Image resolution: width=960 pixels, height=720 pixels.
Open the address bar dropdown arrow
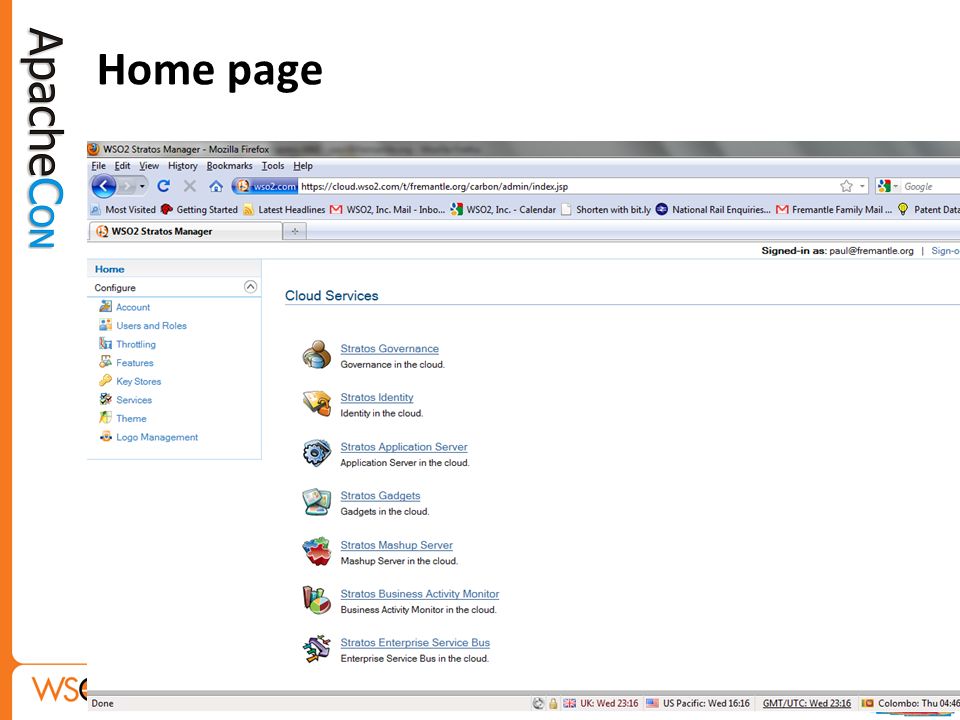click(862, 186)
